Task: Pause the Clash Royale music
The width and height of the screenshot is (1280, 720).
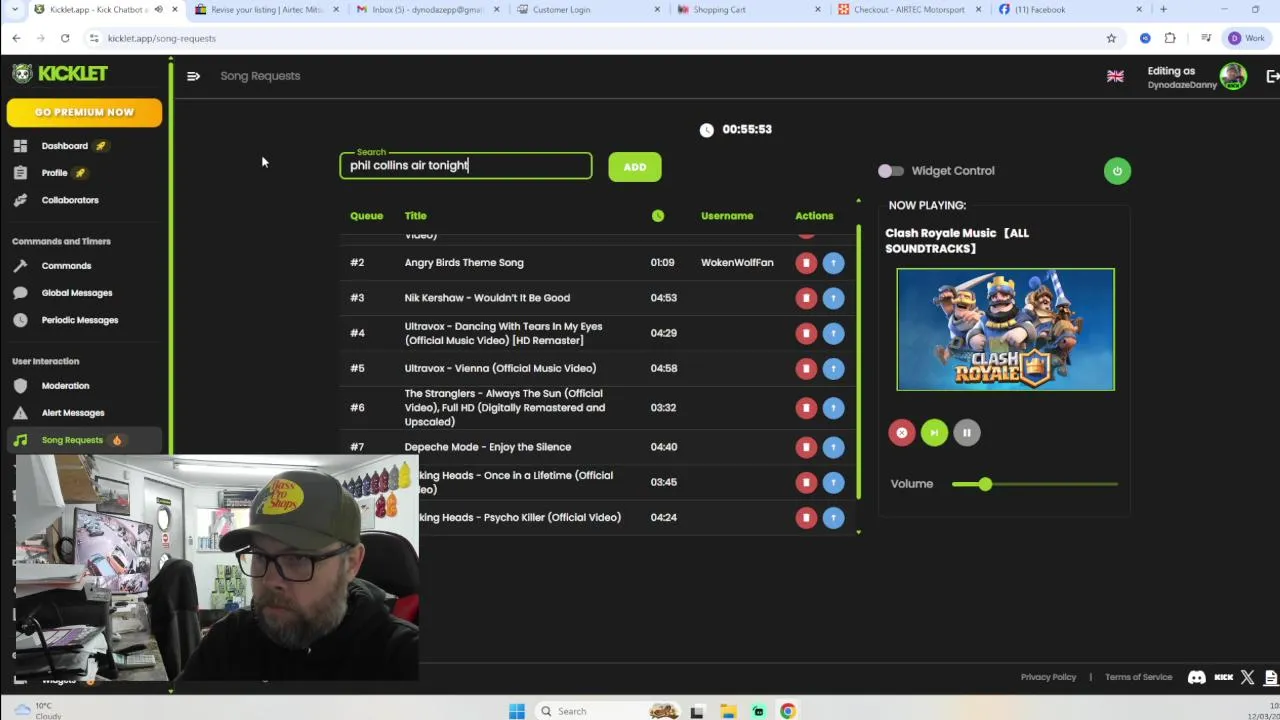Action: pos(966,433)
